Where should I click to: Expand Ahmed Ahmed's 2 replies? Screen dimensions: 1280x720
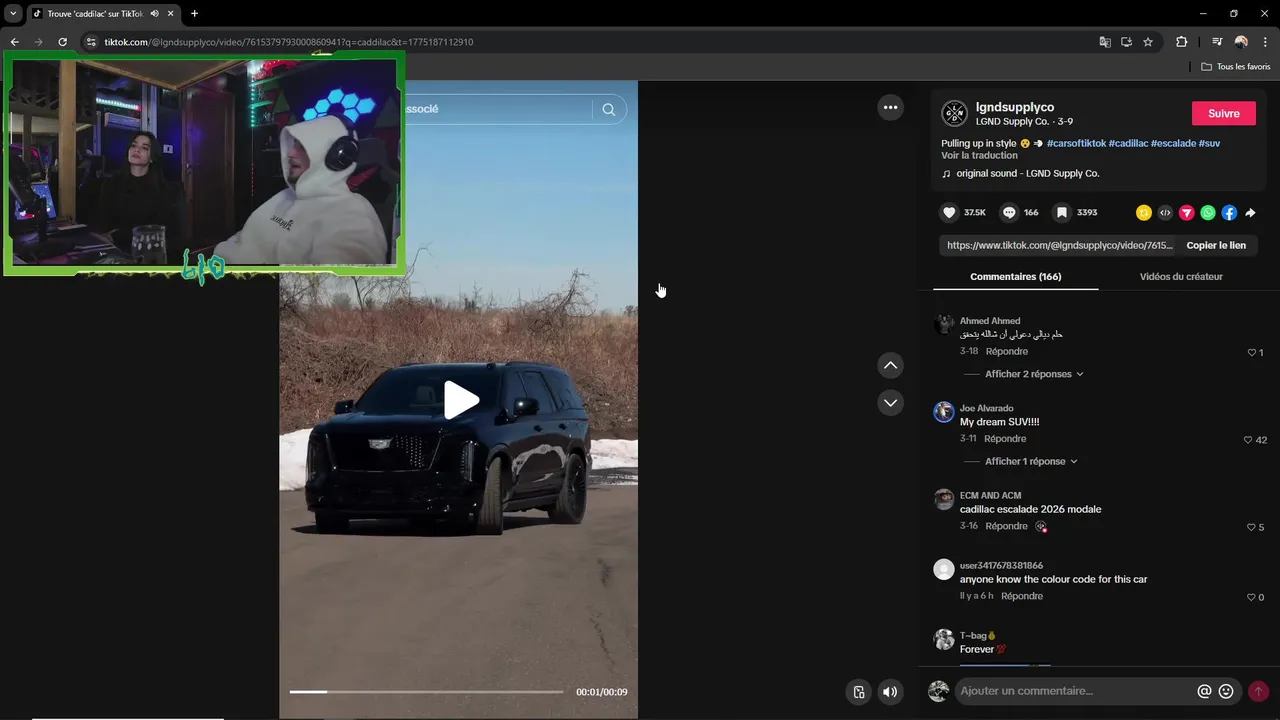click(1034, 374)
